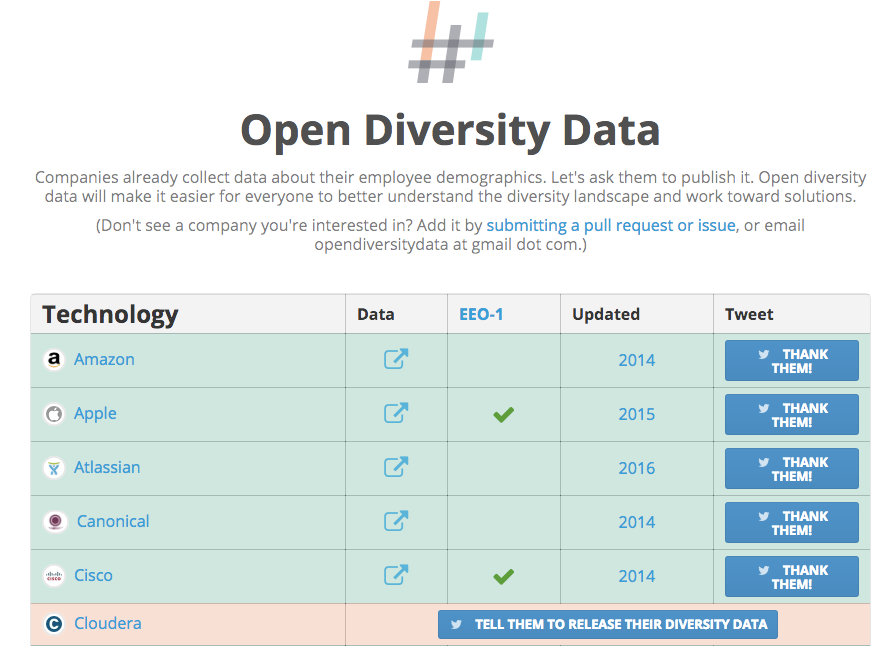Viewport: 886px width, 646px height.
Task: Click Cisco's EEO-1 green checkmark
Action: point(503,576)
